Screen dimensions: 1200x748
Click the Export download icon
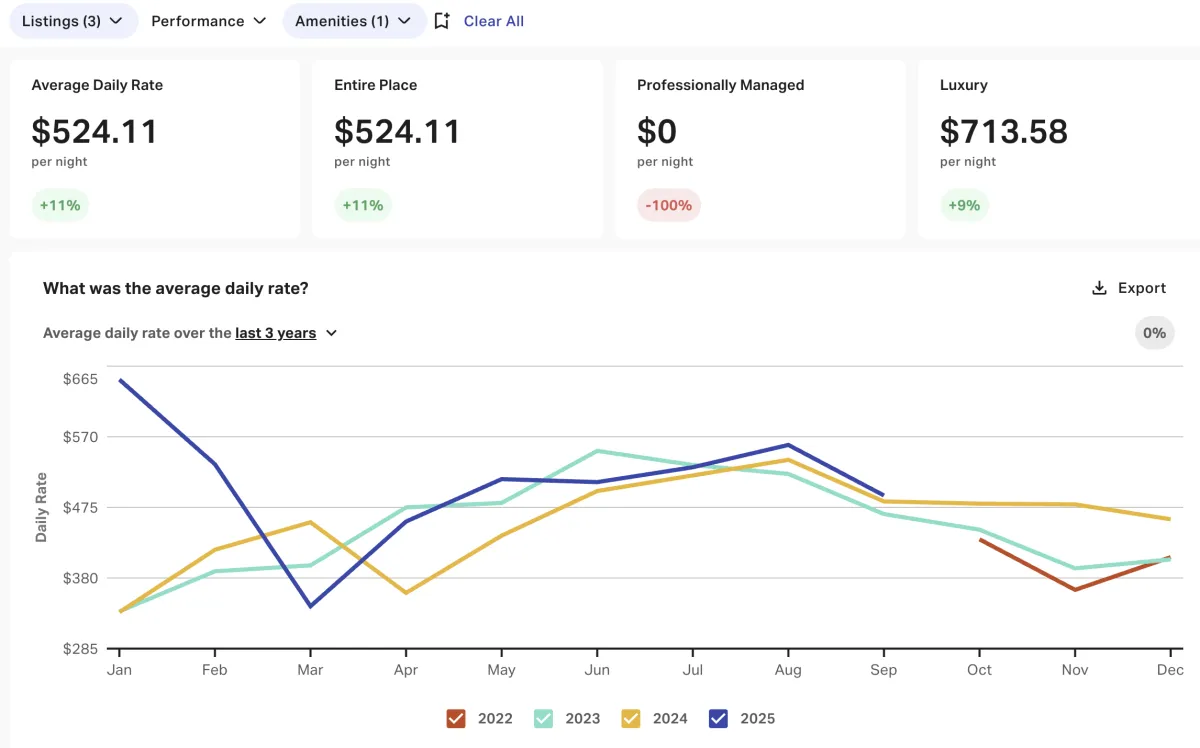coord(1099,288)
